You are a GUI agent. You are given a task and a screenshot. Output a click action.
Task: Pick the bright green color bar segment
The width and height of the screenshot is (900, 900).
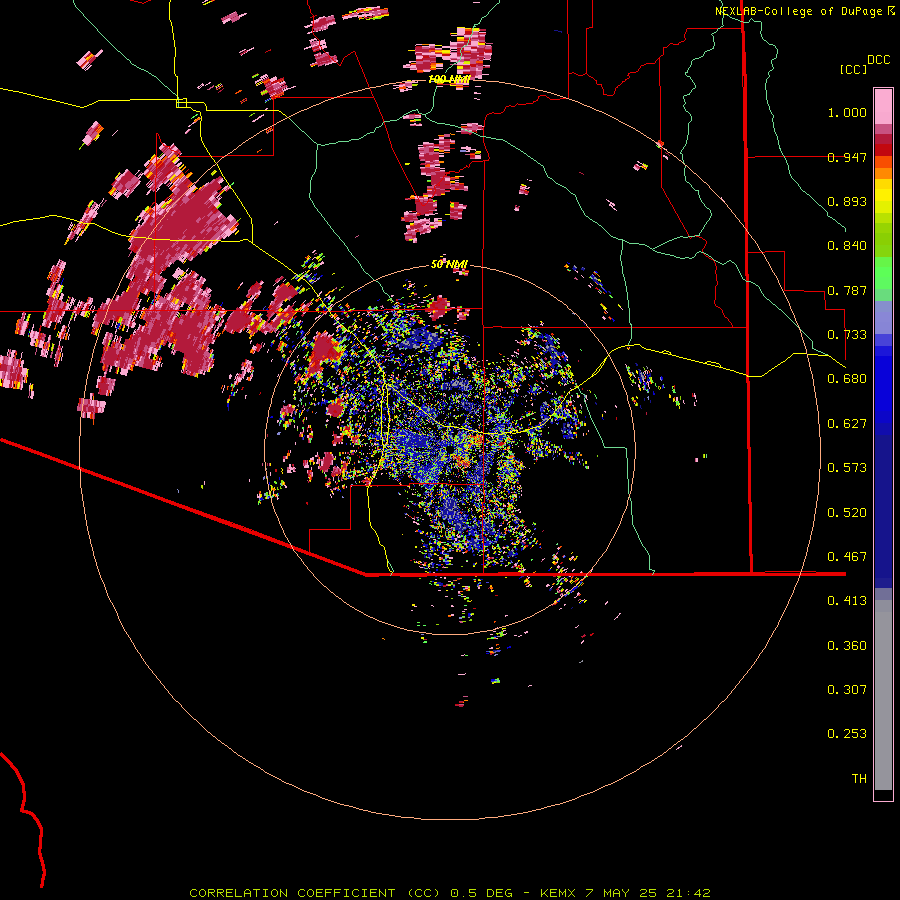883,273
